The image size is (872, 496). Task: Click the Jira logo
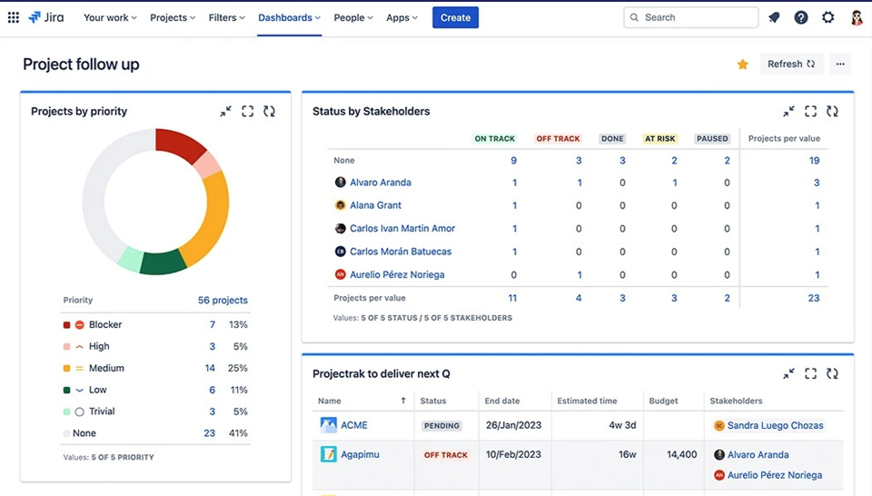48,18
